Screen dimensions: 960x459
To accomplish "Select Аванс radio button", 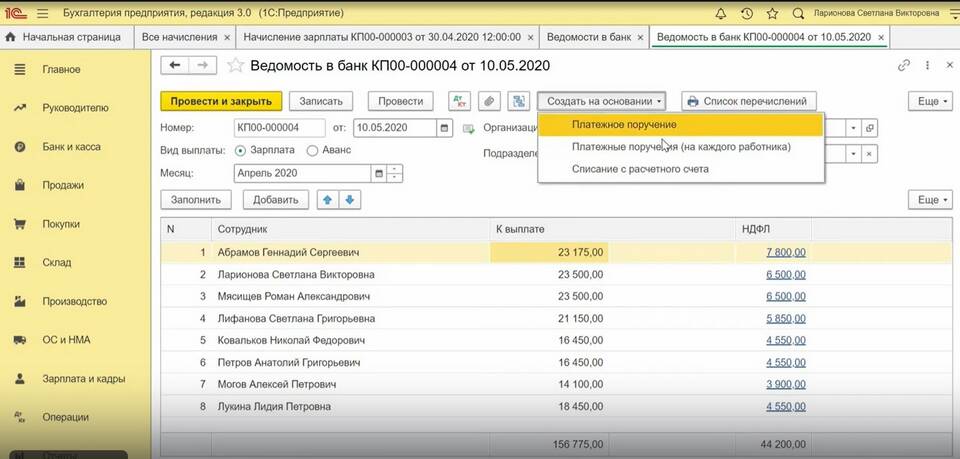I will tap(313, 150).
